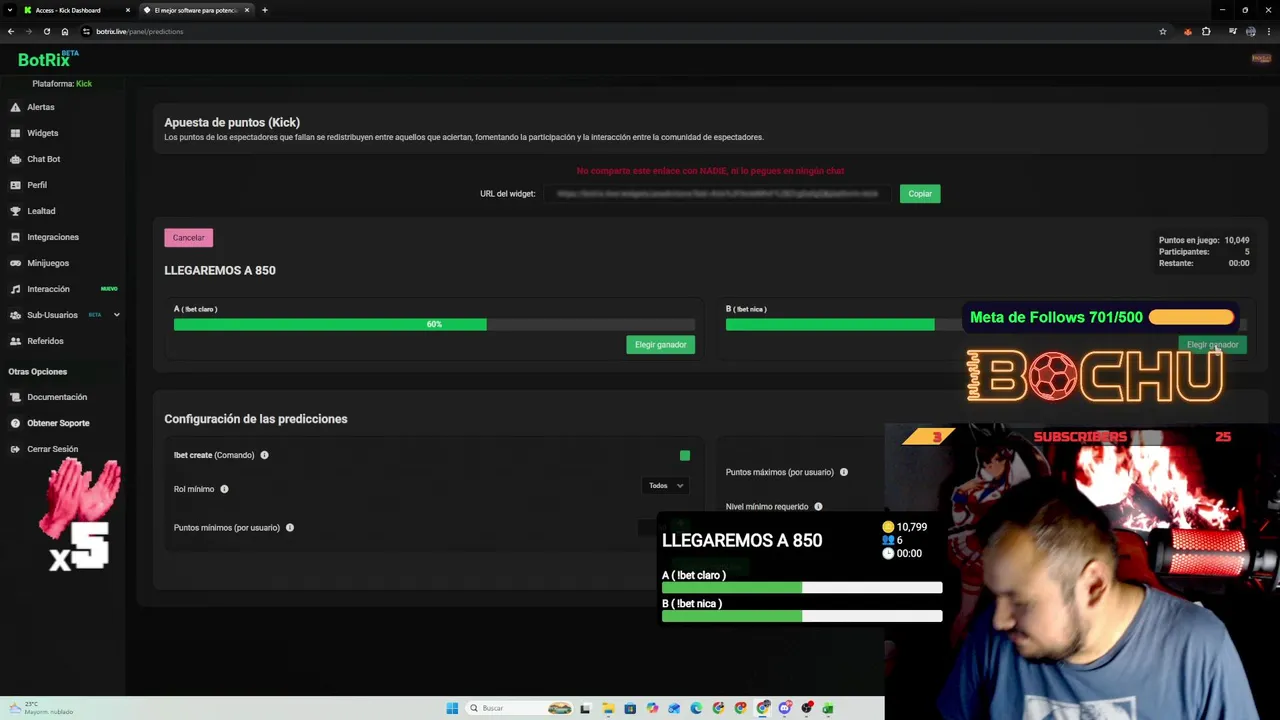Expand the Sub-Usuarios submenu chevron

point(116,315)
